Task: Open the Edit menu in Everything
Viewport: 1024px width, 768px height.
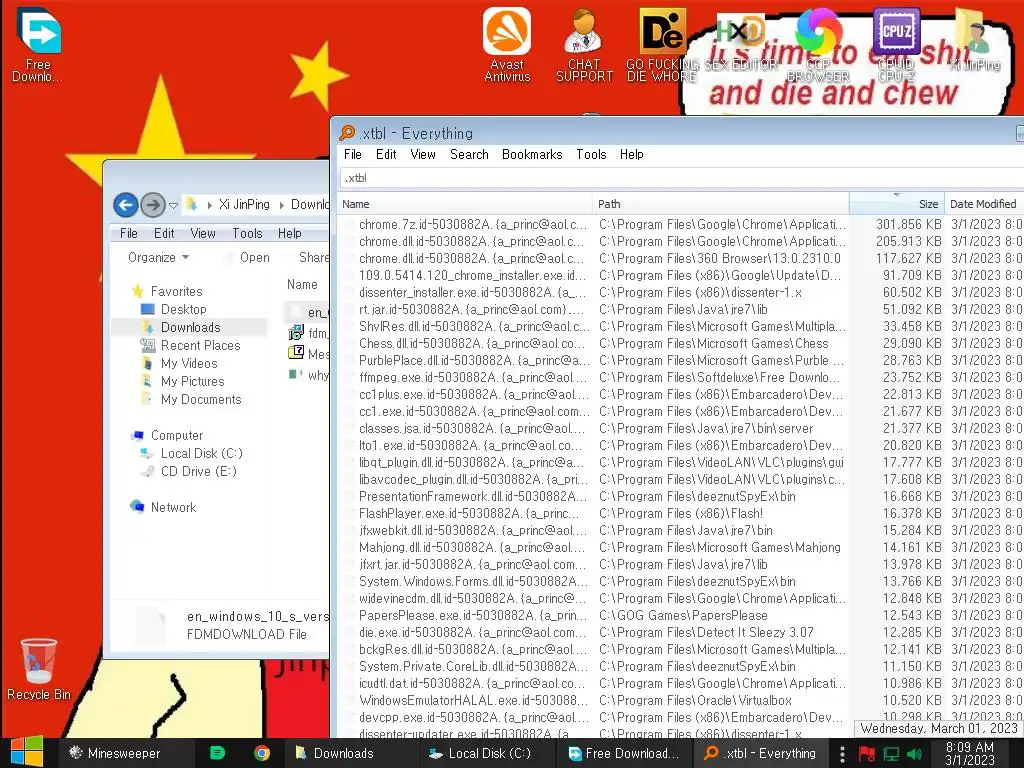Action: click(x=386, y=154)
